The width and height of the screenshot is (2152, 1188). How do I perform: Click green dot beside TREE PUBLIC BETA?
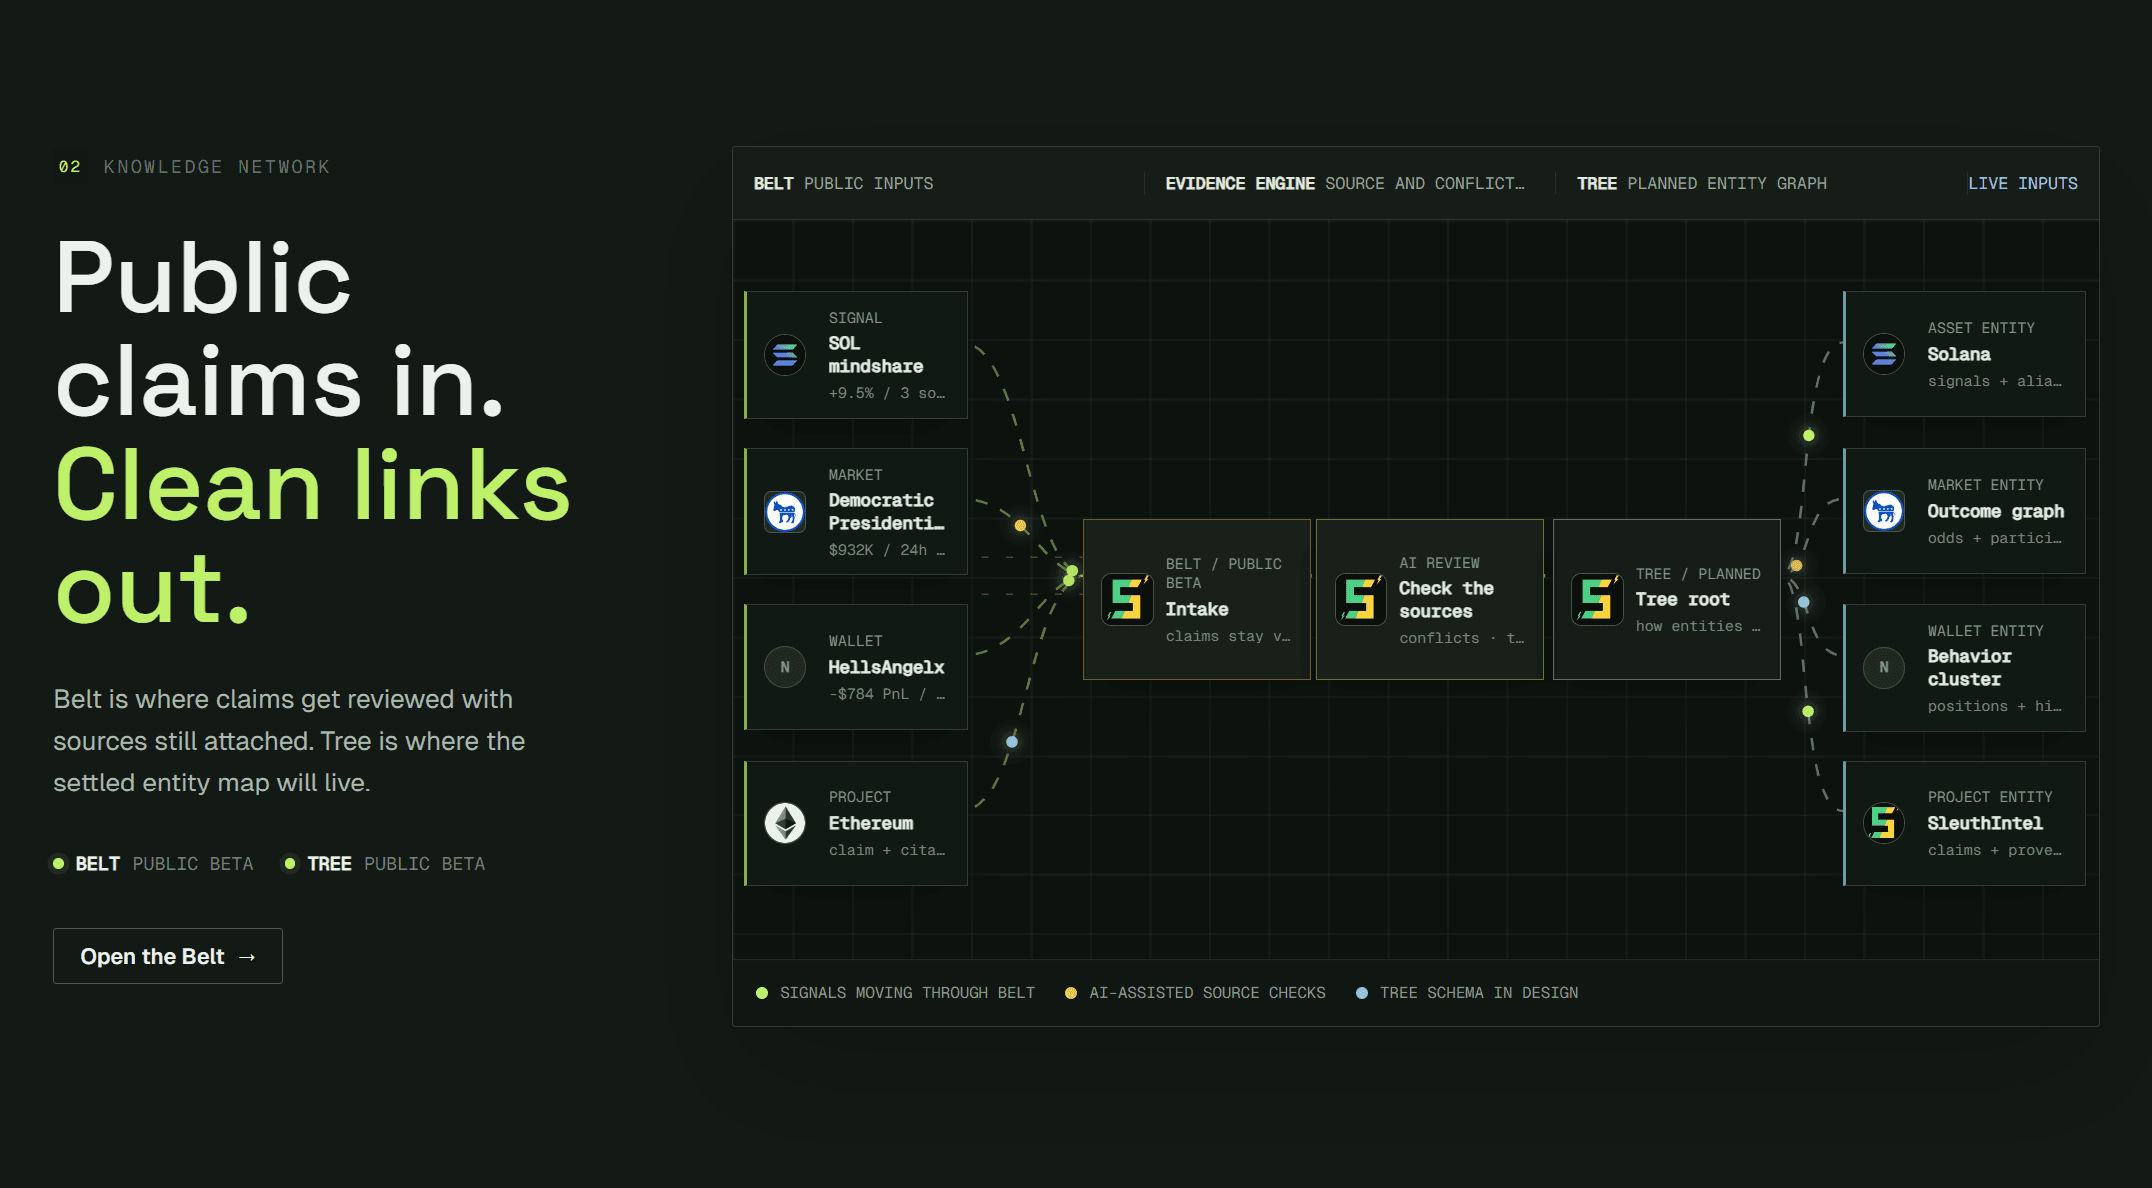(290, 863)
